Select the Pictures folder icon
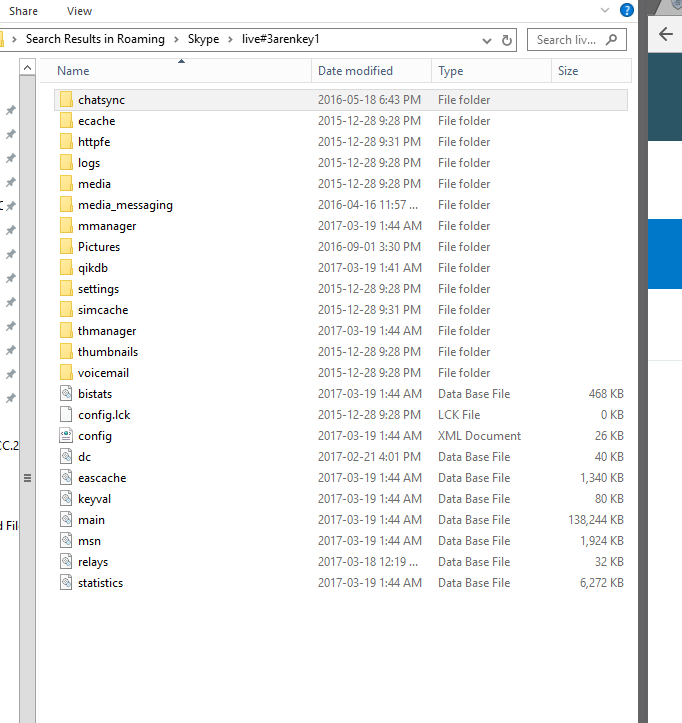Viewport: 682px width, 723px height. coord(66,247)
